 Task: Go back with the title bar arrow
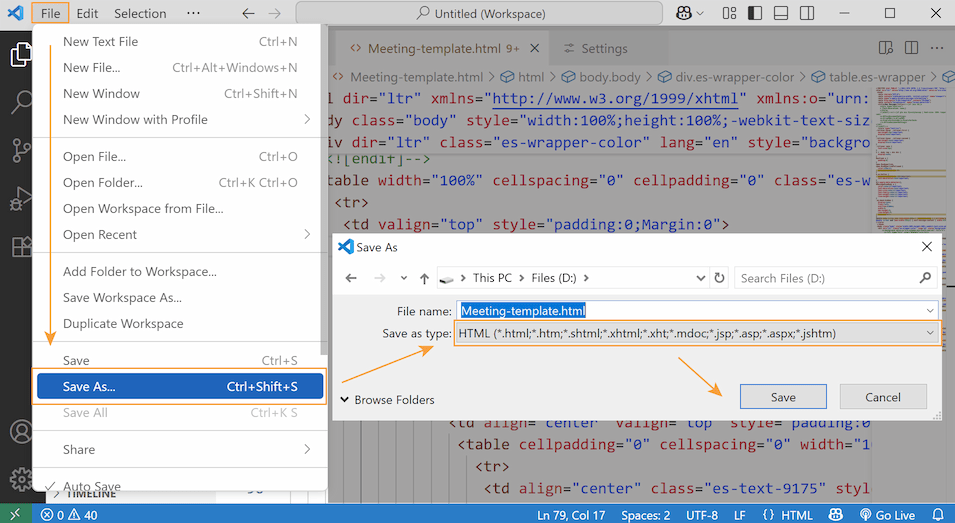[x=248, y=13]
